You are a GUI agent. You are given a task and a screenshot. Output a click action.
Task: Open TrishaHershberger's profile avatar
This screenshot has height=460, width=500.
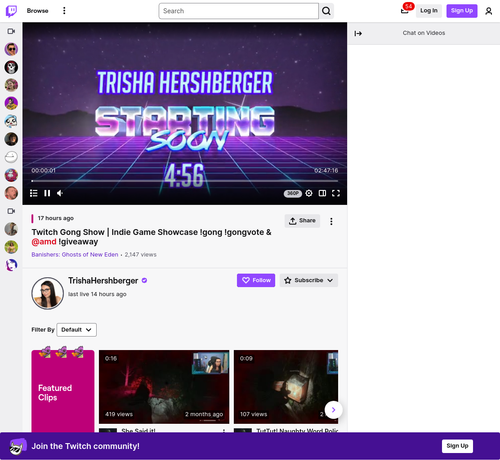click(x=47, y=293)
